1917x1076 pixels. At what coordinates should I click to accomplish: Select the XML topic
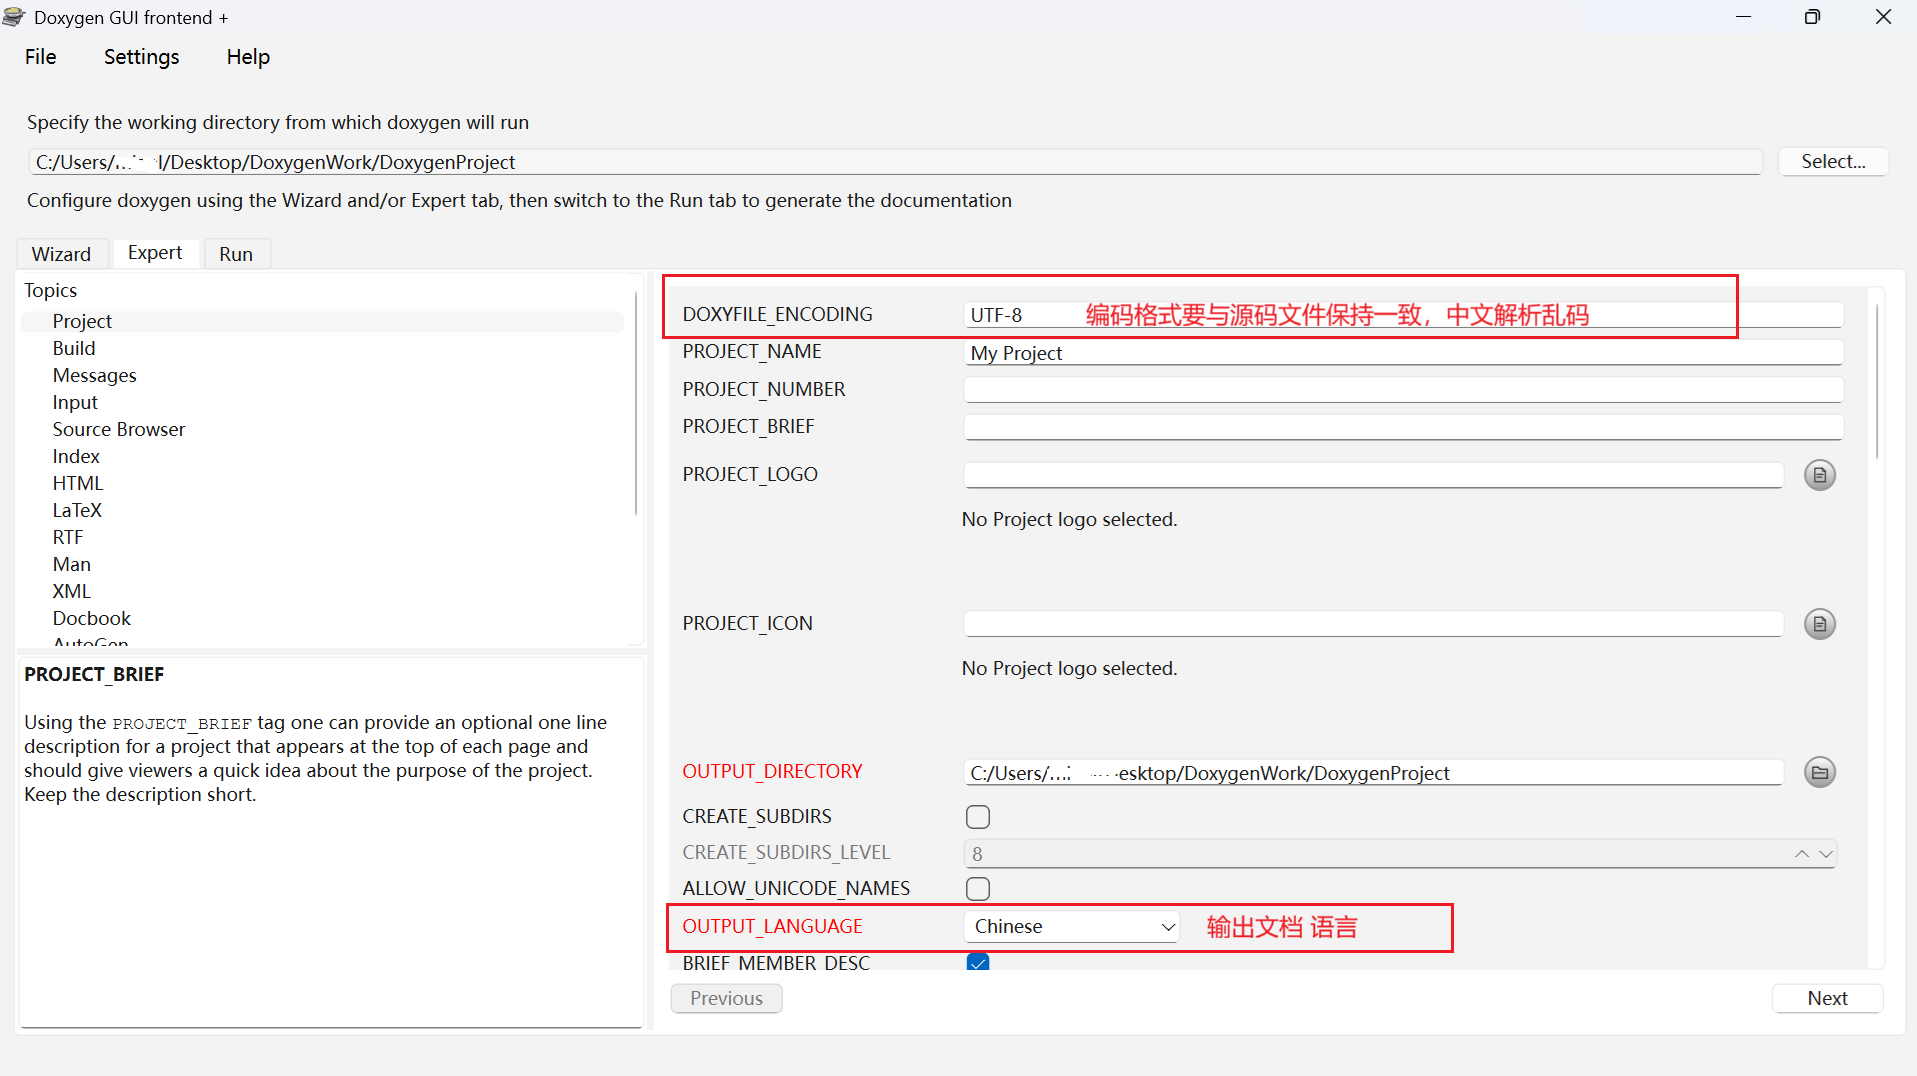click(72, 591)
